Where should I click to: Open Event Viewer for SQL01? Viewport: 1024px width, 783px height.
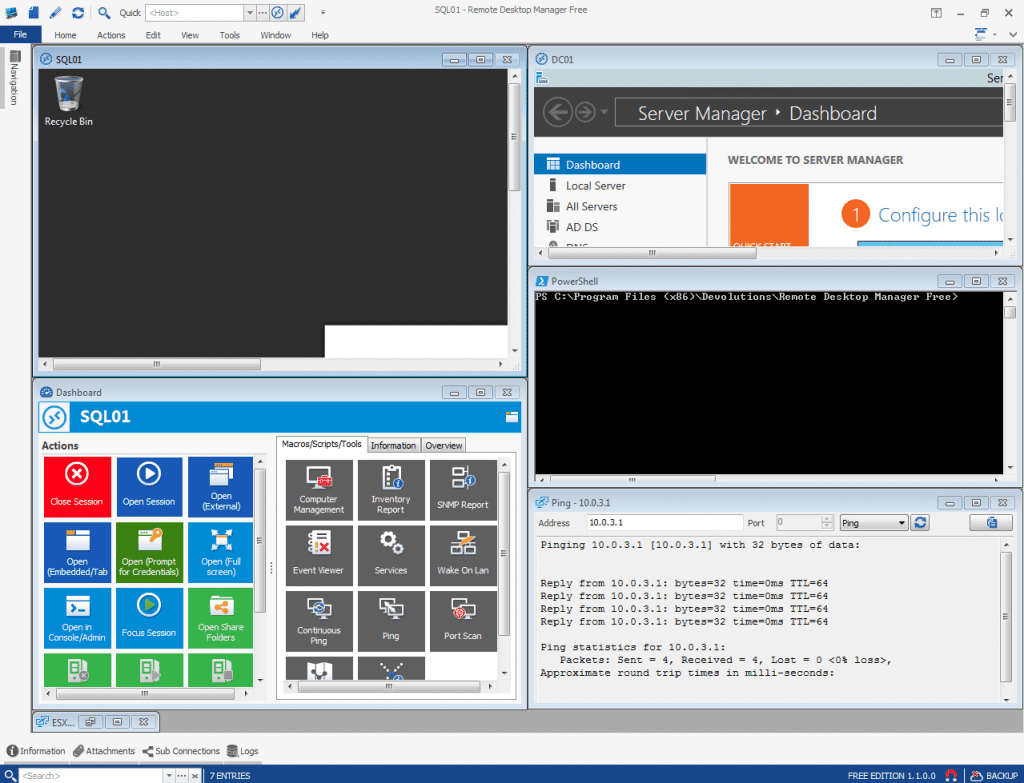tap(319, 555)
